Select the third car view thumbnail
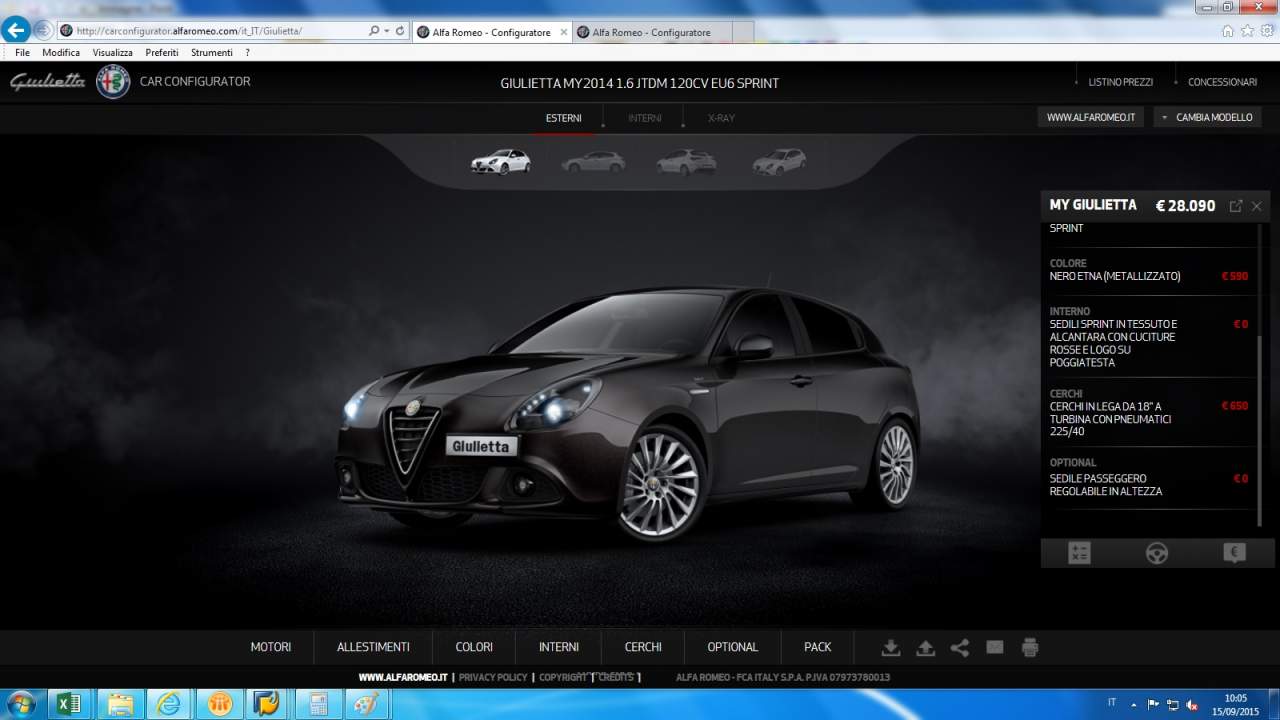The image size is (1280, 720). 686,161
